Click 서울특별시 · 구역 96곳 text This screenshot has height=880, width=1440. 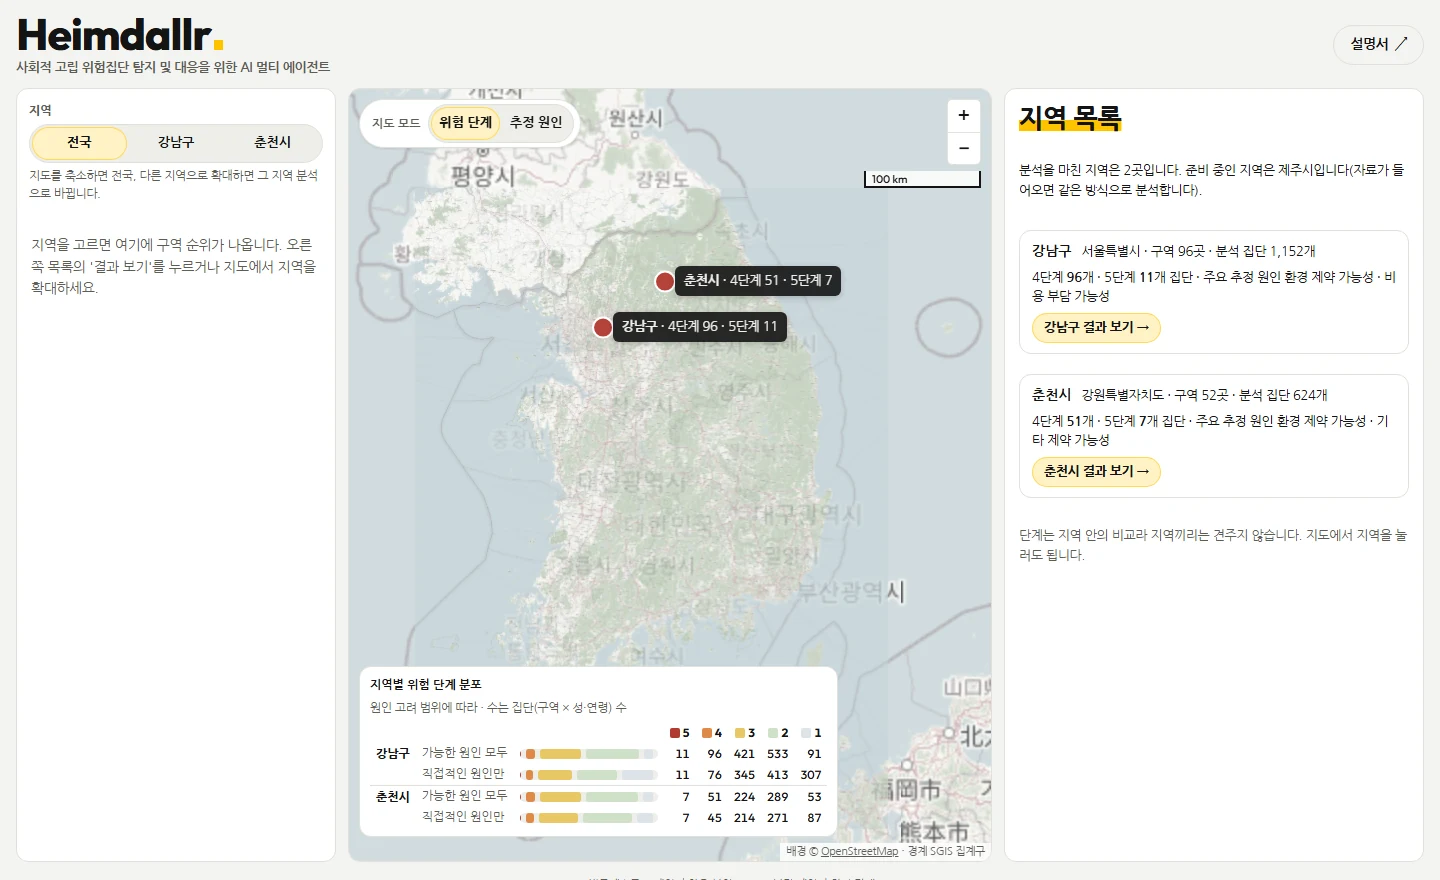(1143, 251)
